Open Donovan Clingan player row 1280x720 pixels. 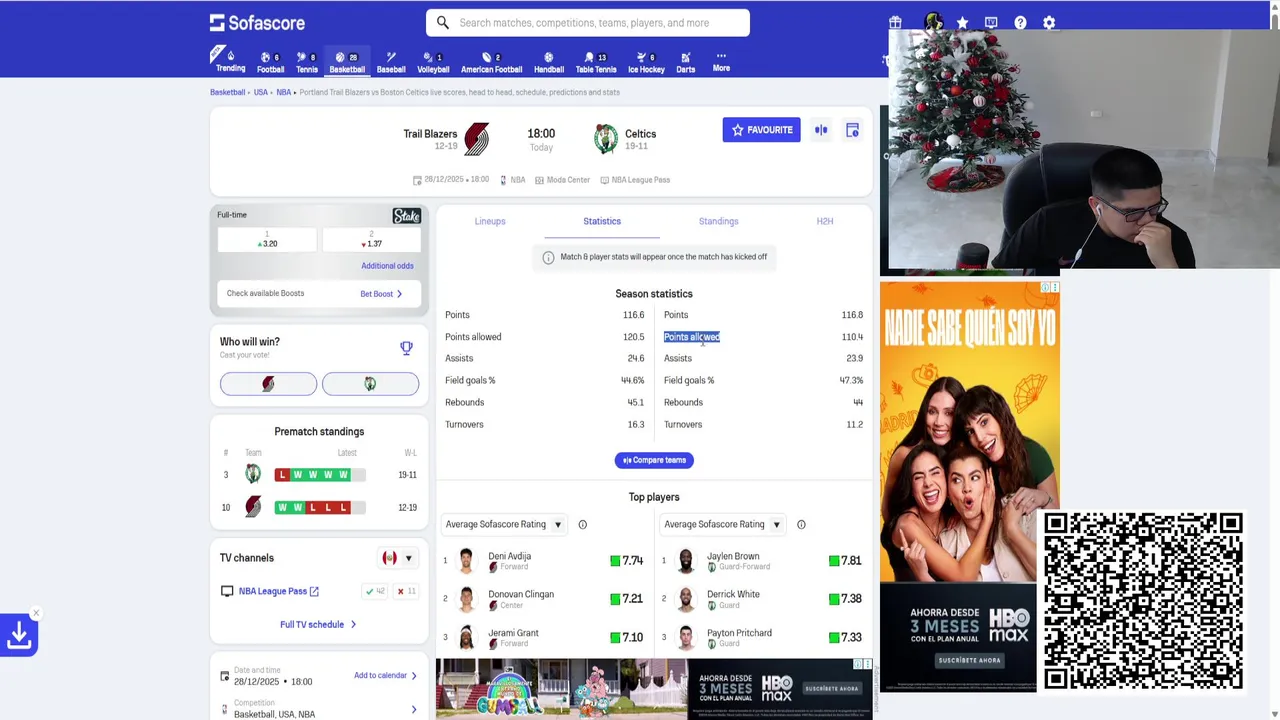click(x=544, y=599)
